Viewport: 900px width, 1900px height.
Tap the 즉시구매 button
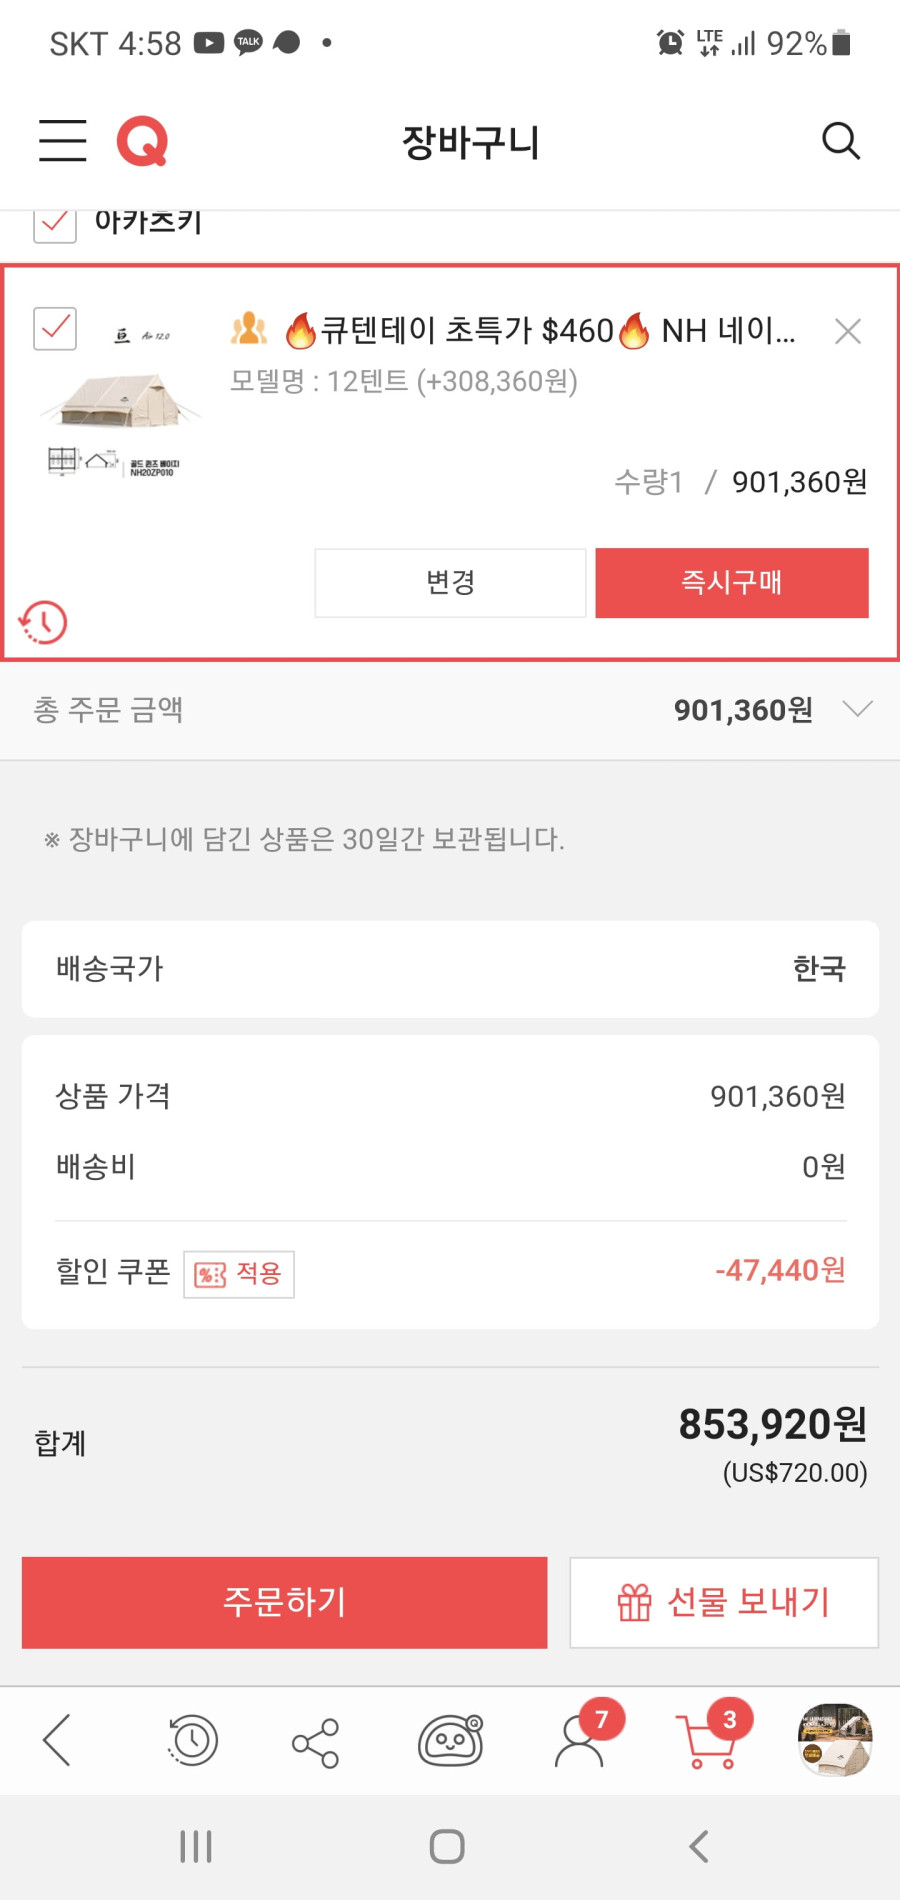(x=732, y=583)
